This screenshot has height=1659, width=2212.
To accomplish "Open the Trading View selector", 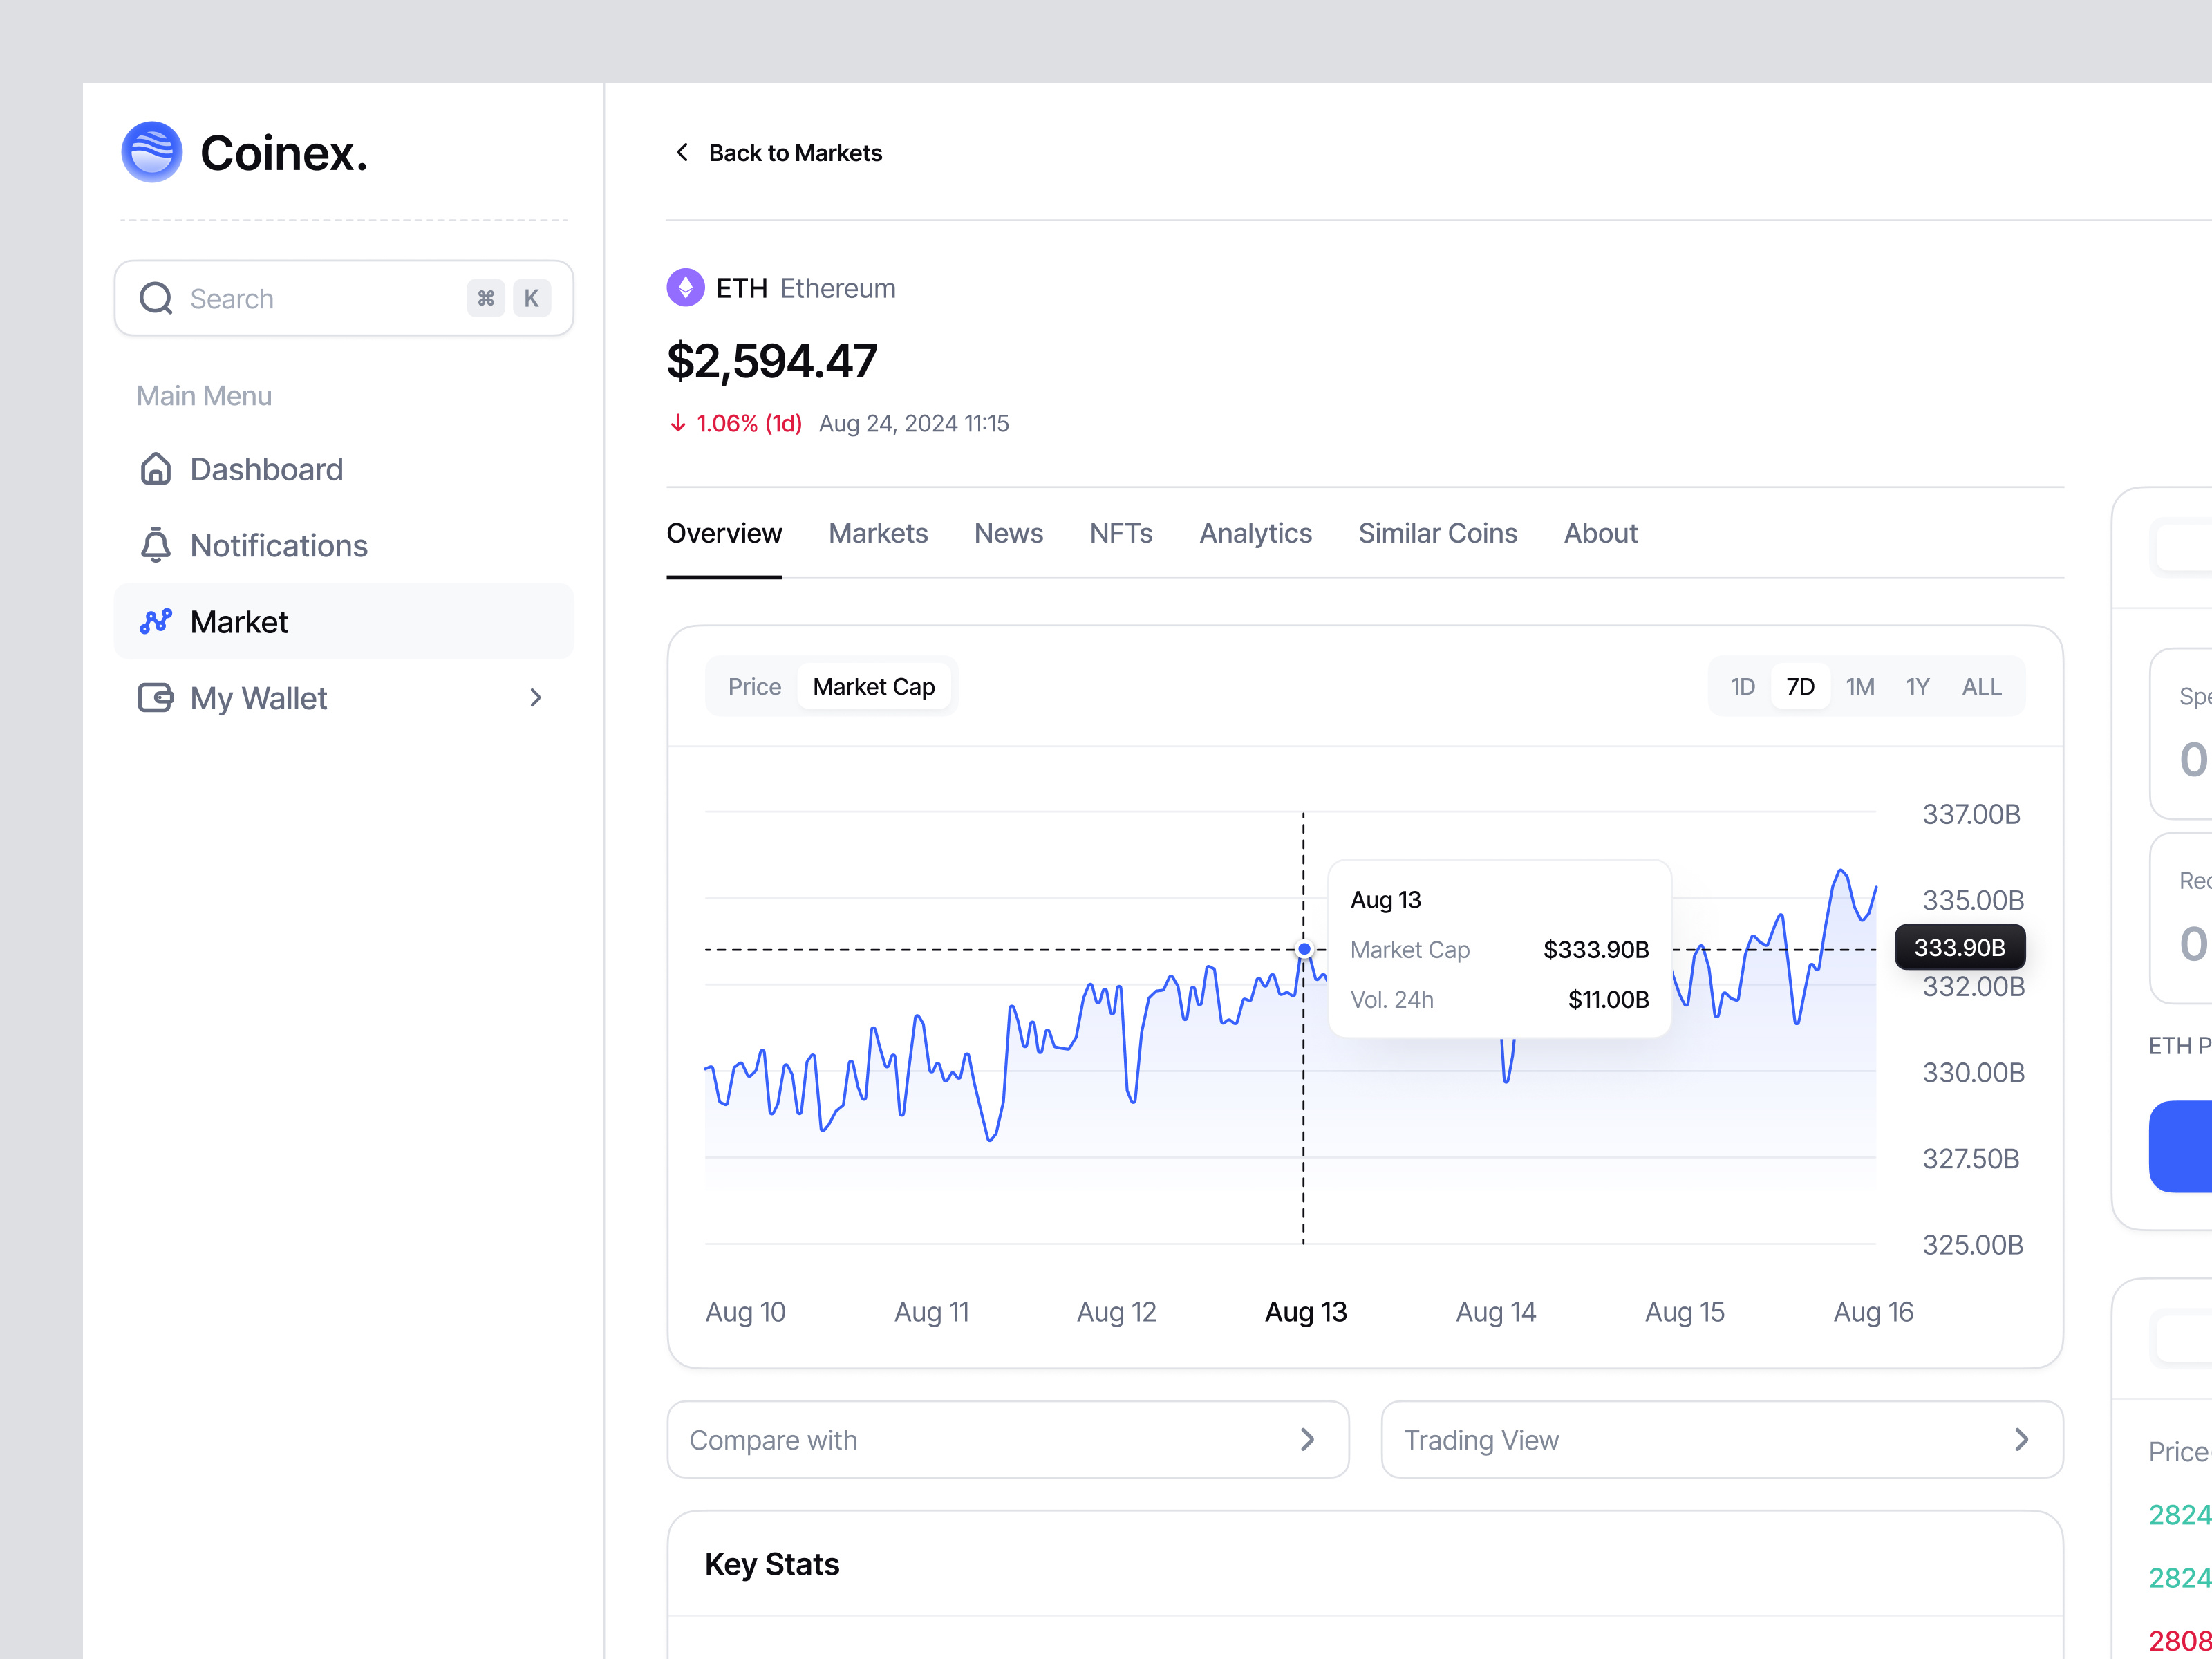I will tap(1722, 1440).
